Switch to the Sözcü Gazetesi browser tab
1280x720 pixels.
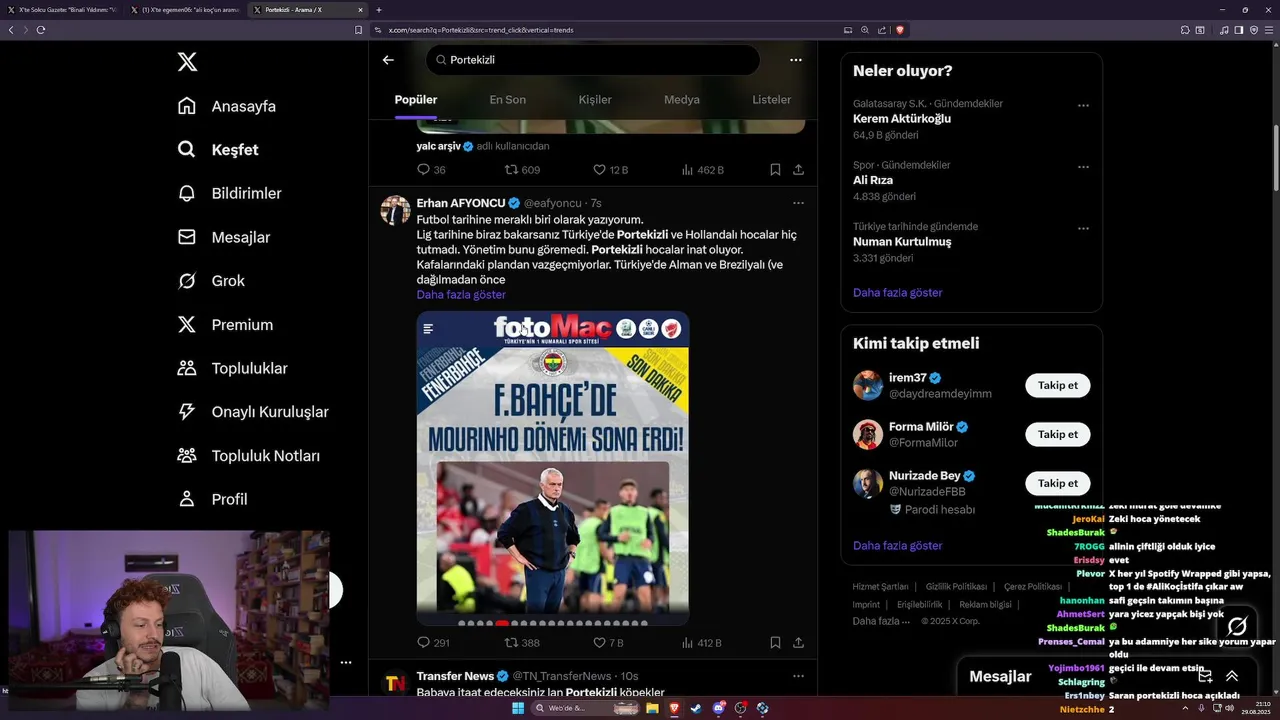(62, 10)
